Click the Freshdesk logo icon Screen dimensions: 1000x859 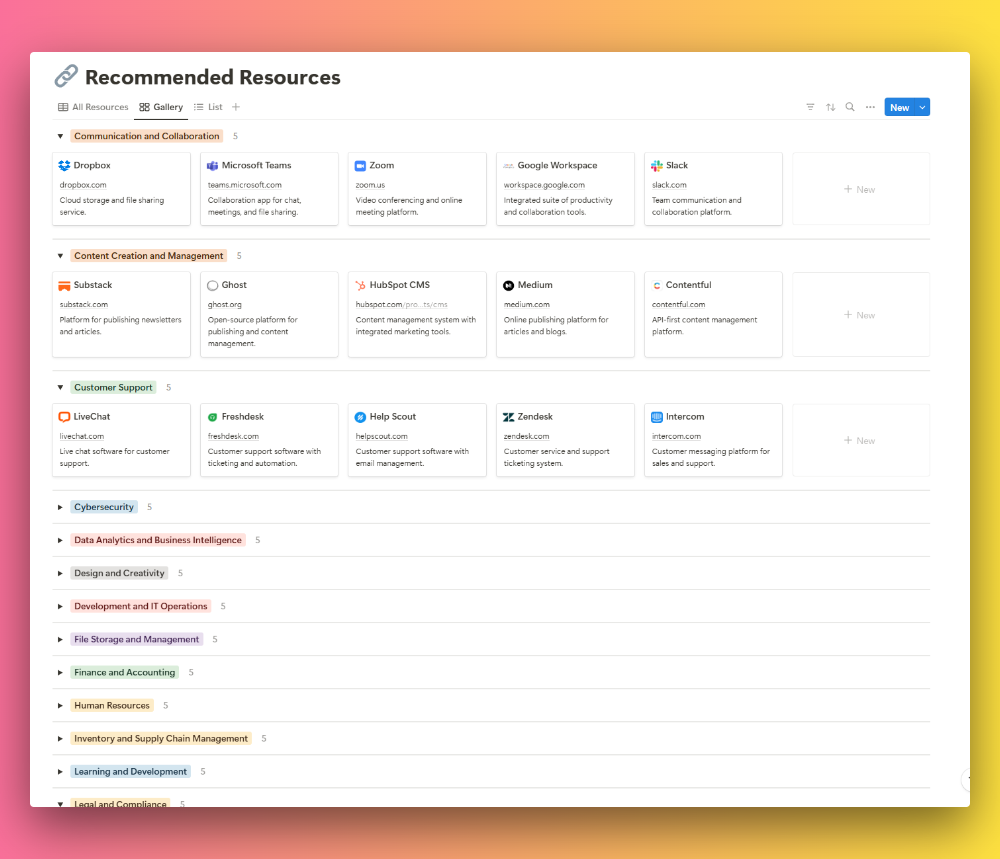(212, 417)
